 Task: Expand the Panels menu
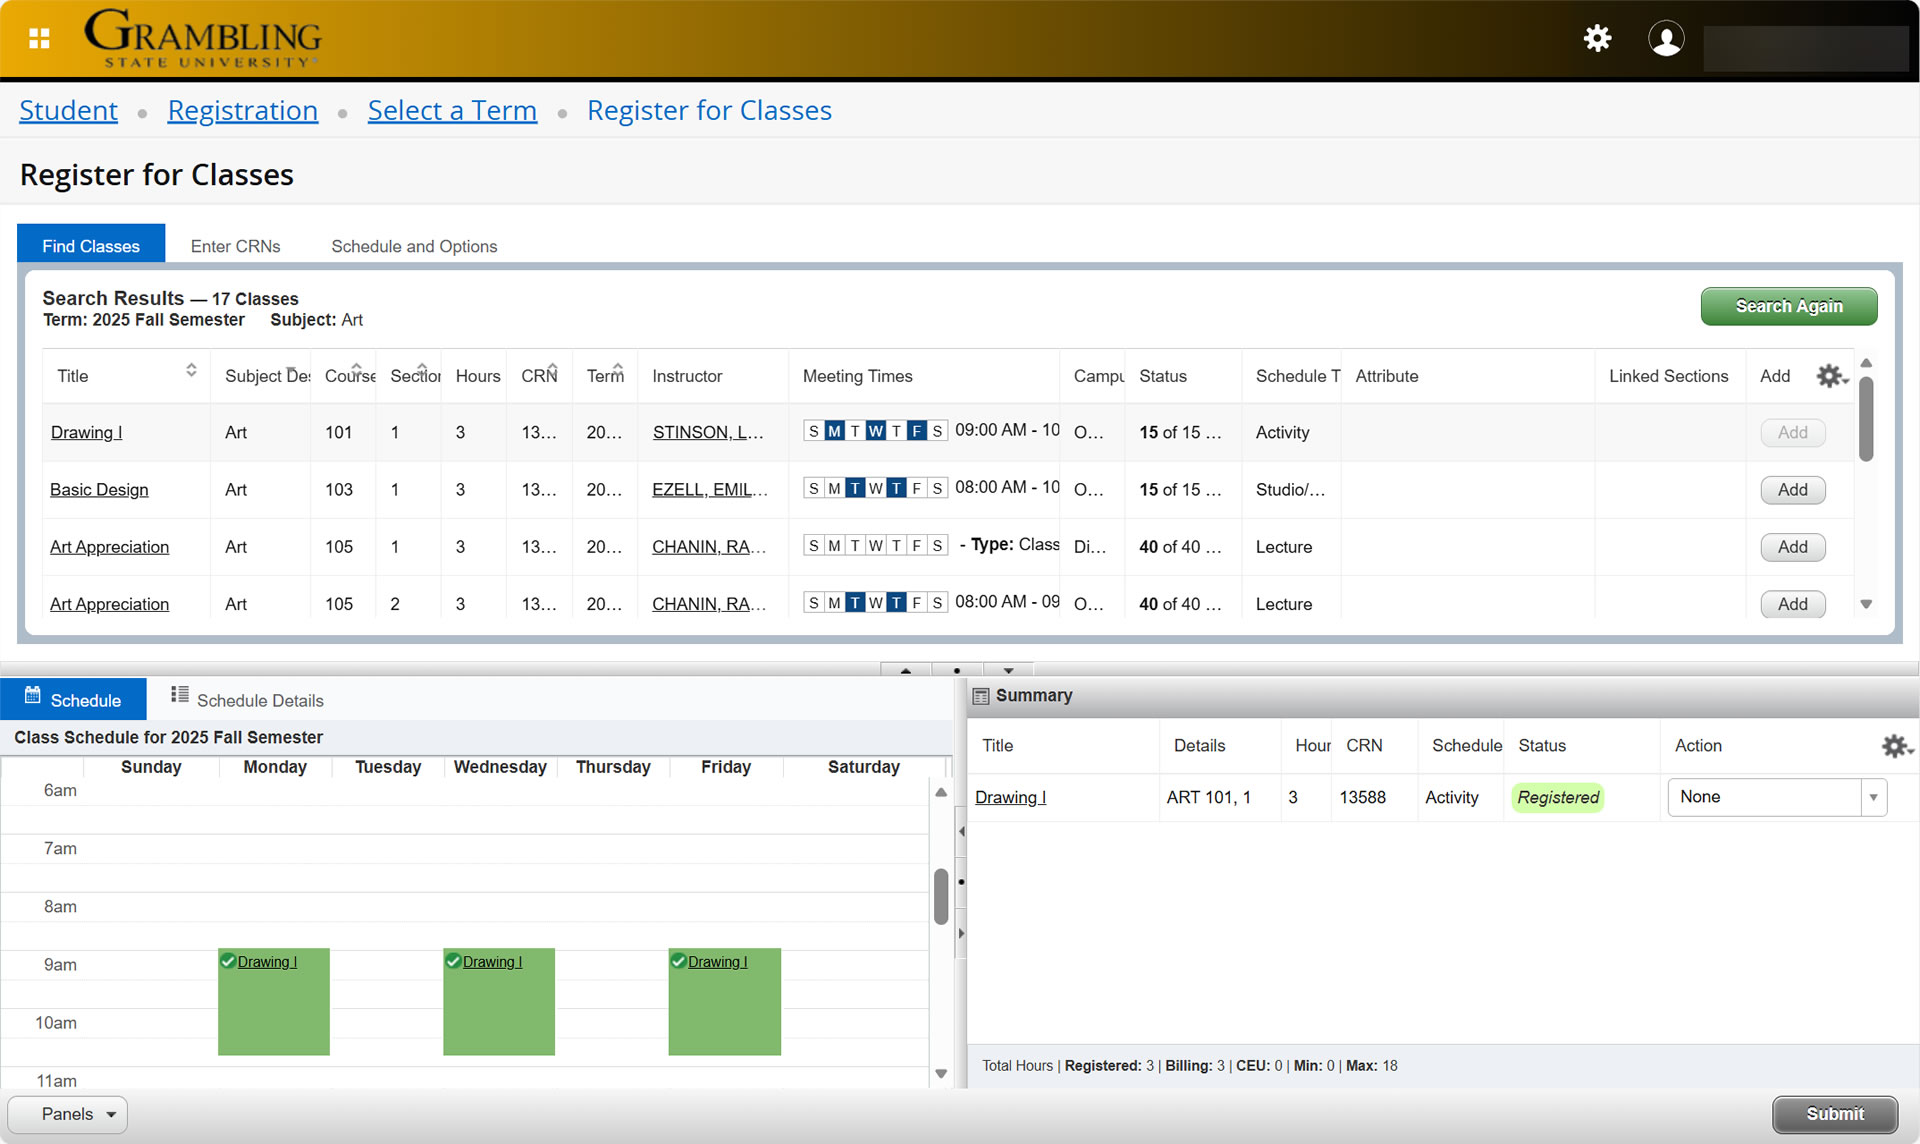[x=66, y=1114]
